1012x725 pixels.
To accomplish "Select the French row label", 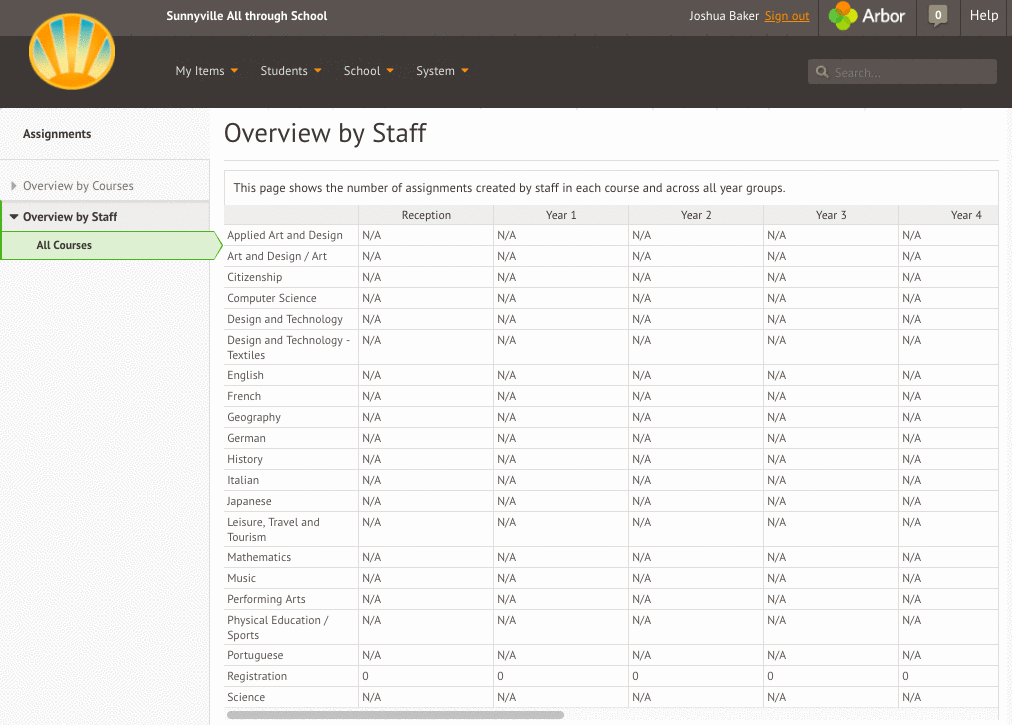I will point(244,396).
